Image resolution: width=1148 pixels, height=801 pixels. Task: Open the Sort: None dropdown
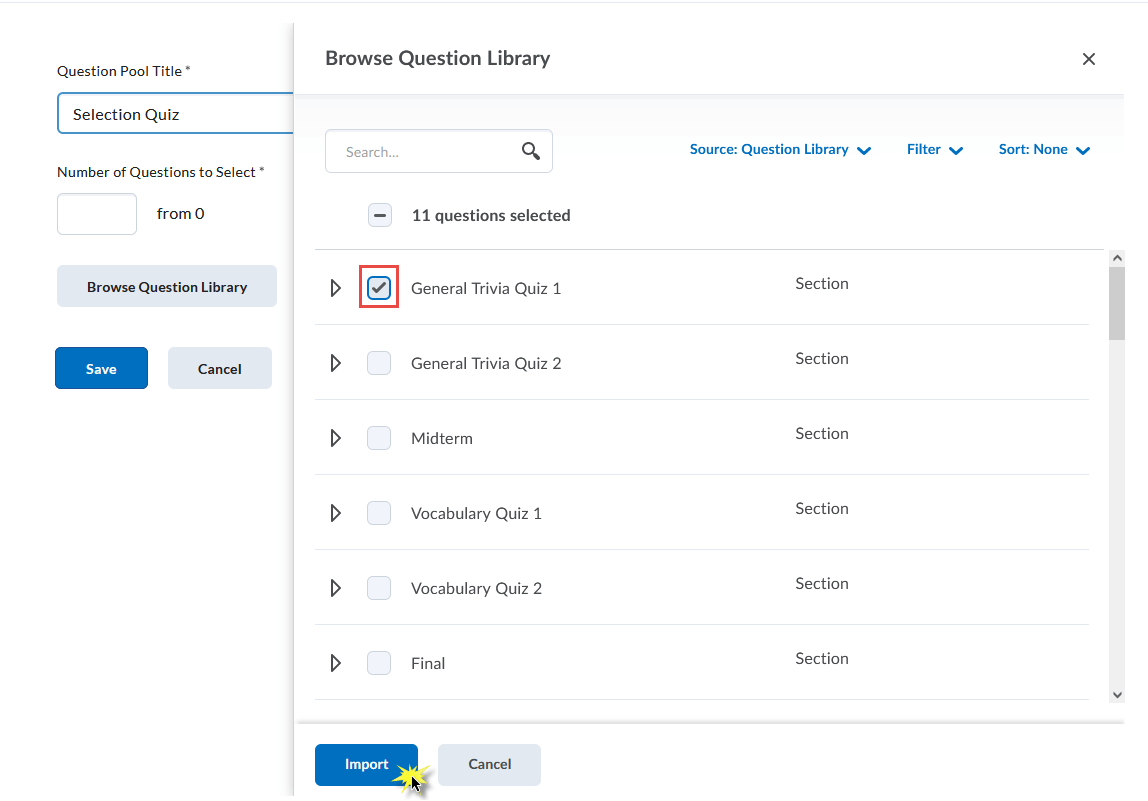click(1043, 150)
